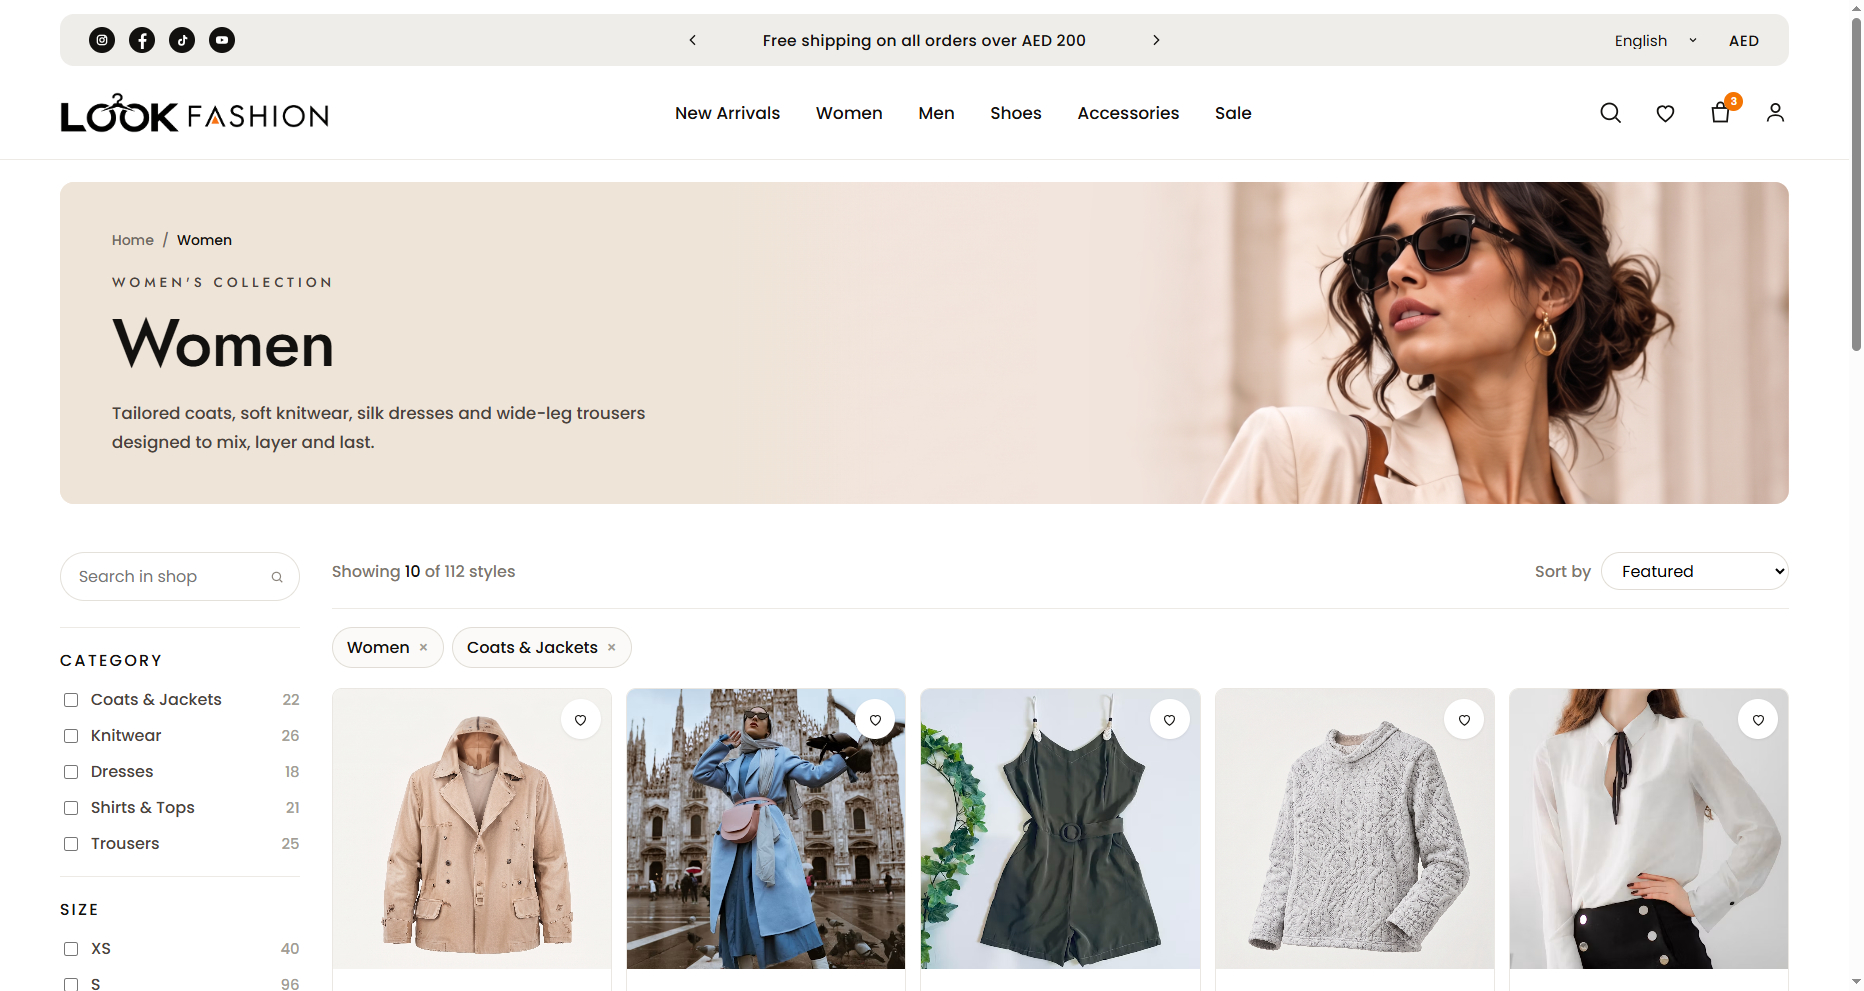
Task: Go to Home breadcrumb link
Action: (x=133, y=240)
